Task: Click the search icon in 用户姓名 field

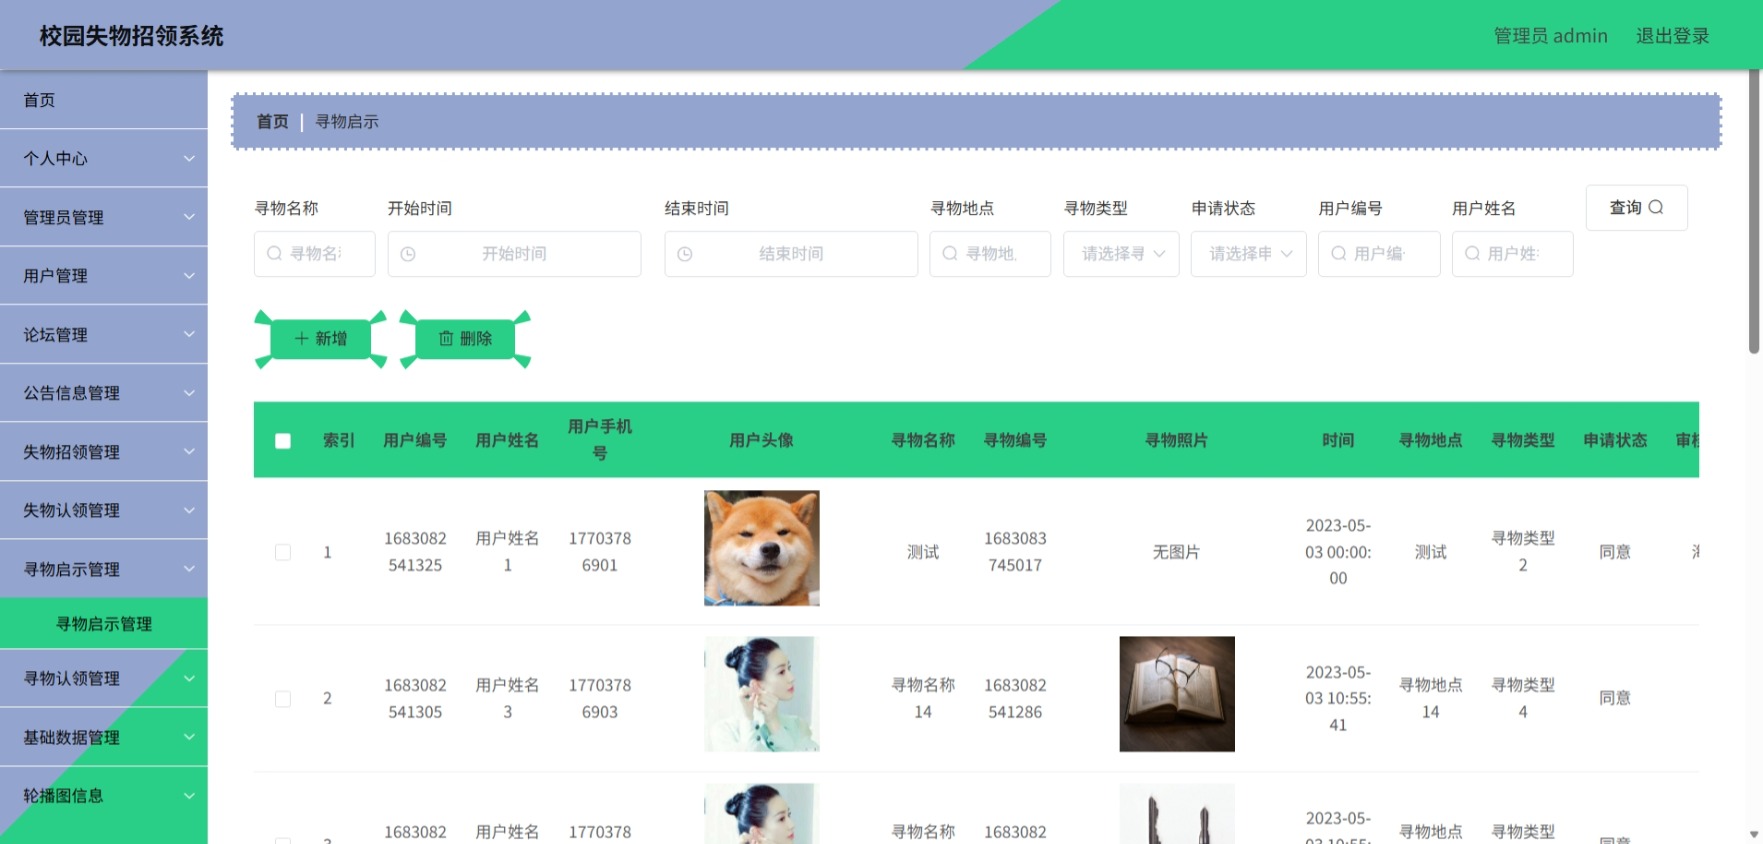Action: coord(1472,254)
